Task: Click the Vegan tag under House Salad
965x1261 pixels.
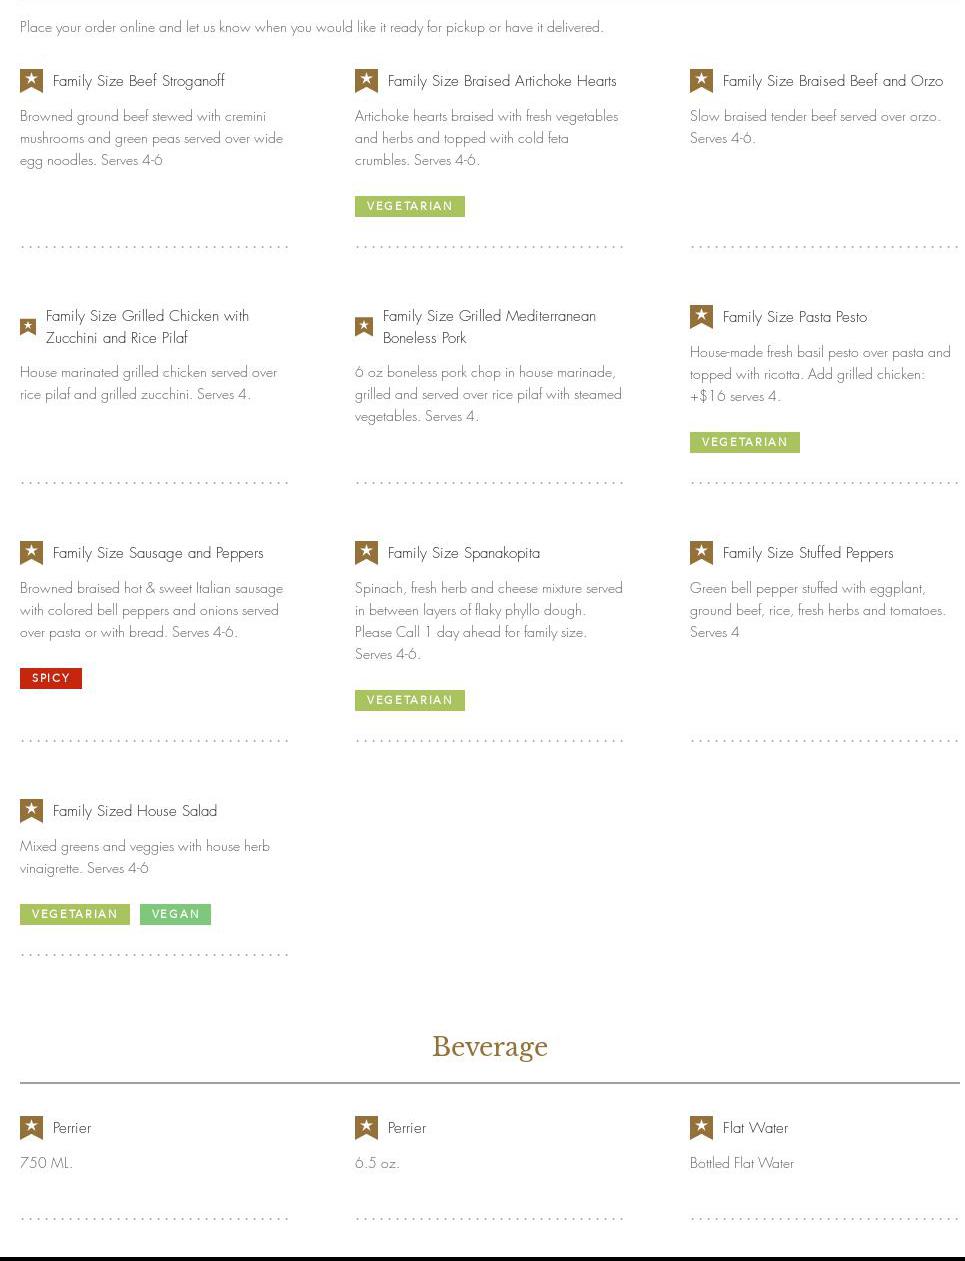Action: [175, 914]
